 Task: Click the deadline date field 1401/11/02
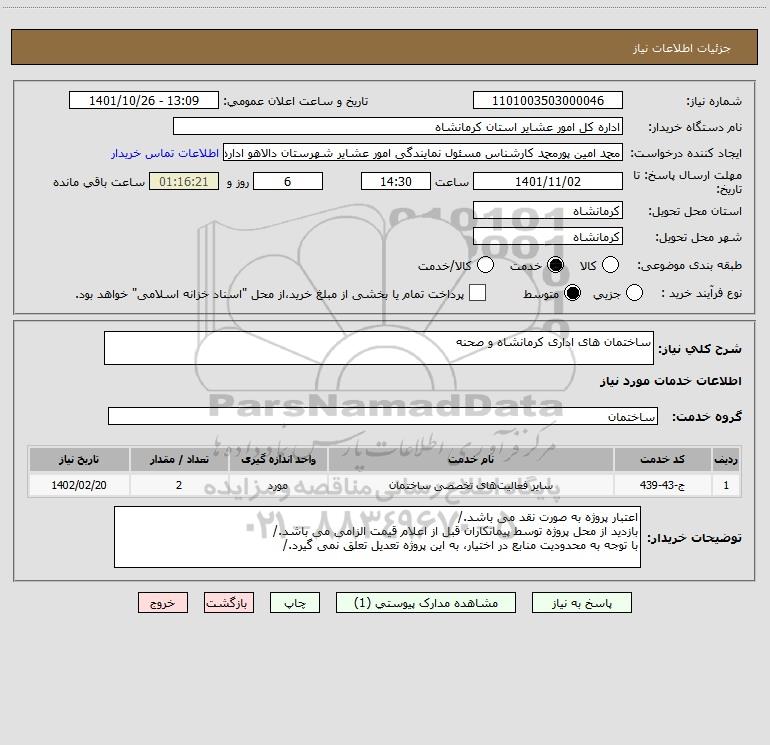point(548,181)
